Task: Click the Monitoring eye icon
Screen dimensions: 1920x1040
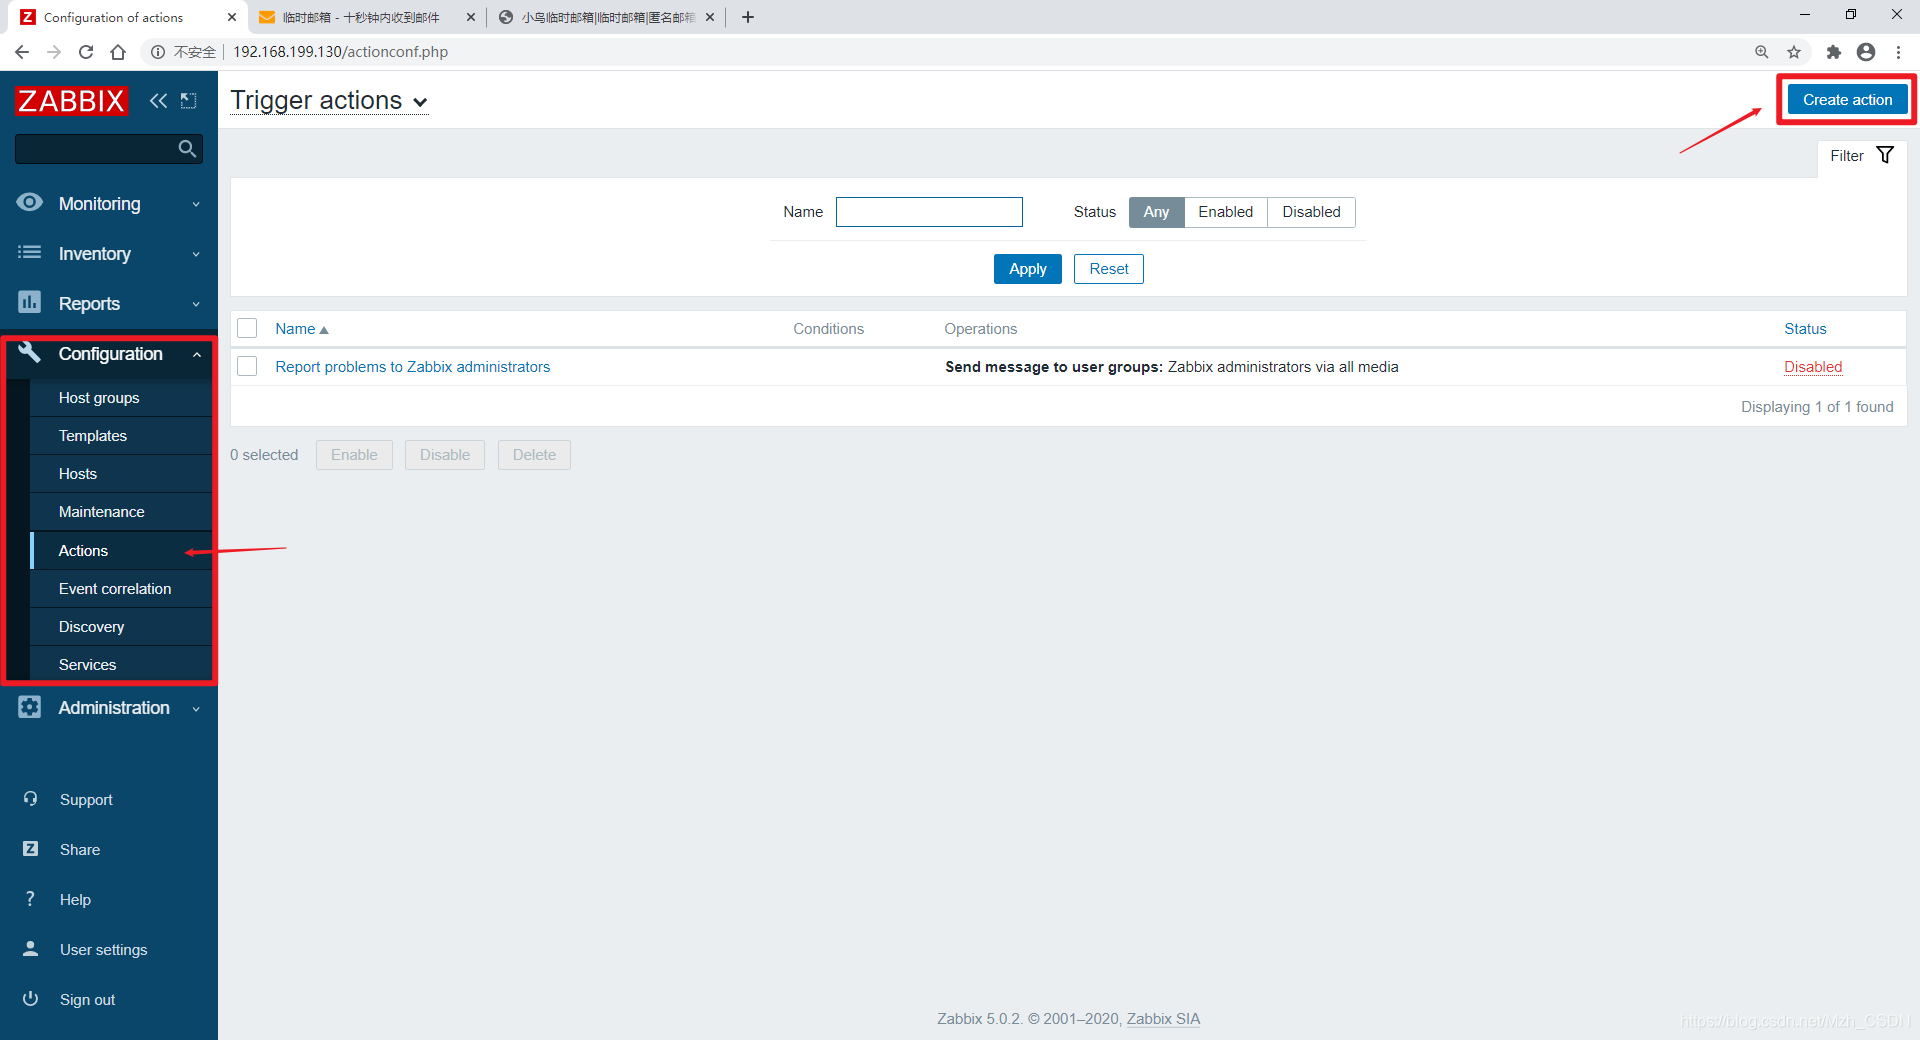Action: tap(30, 203)
